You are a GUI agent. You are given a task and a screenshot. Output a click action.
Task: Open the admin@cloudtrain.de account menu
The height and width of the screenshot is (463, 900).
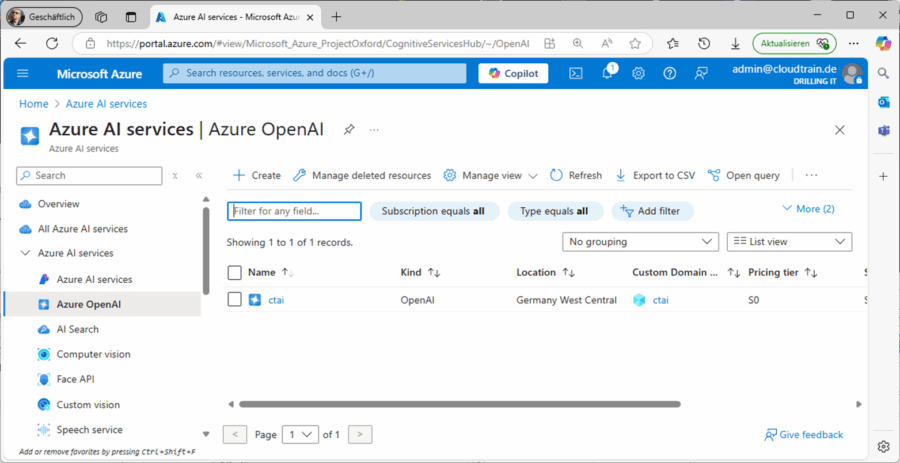tap(797, 73)
